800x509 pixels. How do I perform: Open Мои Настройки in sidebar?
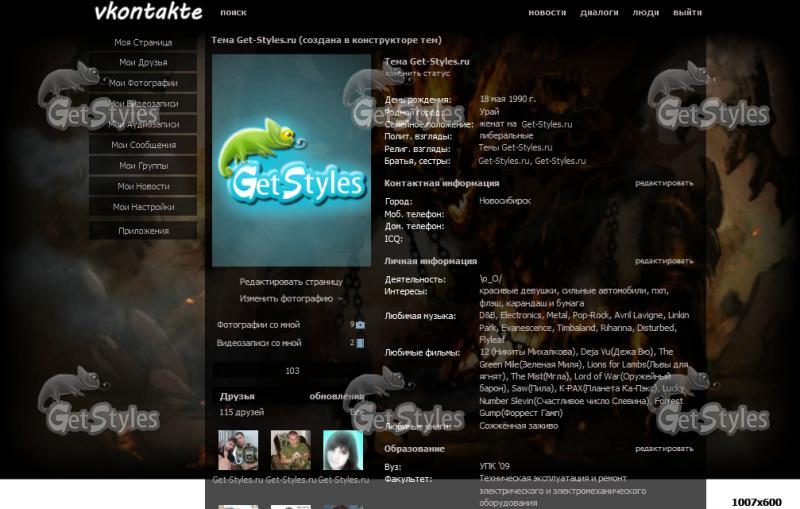(143, 207)
